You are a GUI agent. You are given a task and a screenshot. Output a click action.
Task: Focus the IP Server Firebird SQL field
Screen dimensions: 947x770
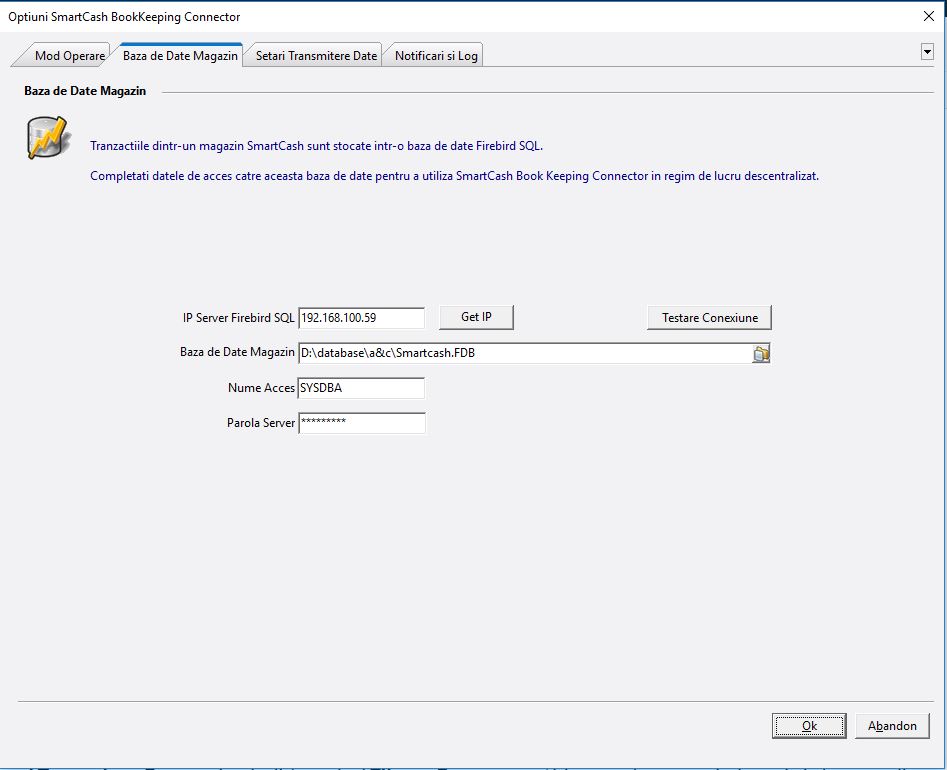click(361, 318)
